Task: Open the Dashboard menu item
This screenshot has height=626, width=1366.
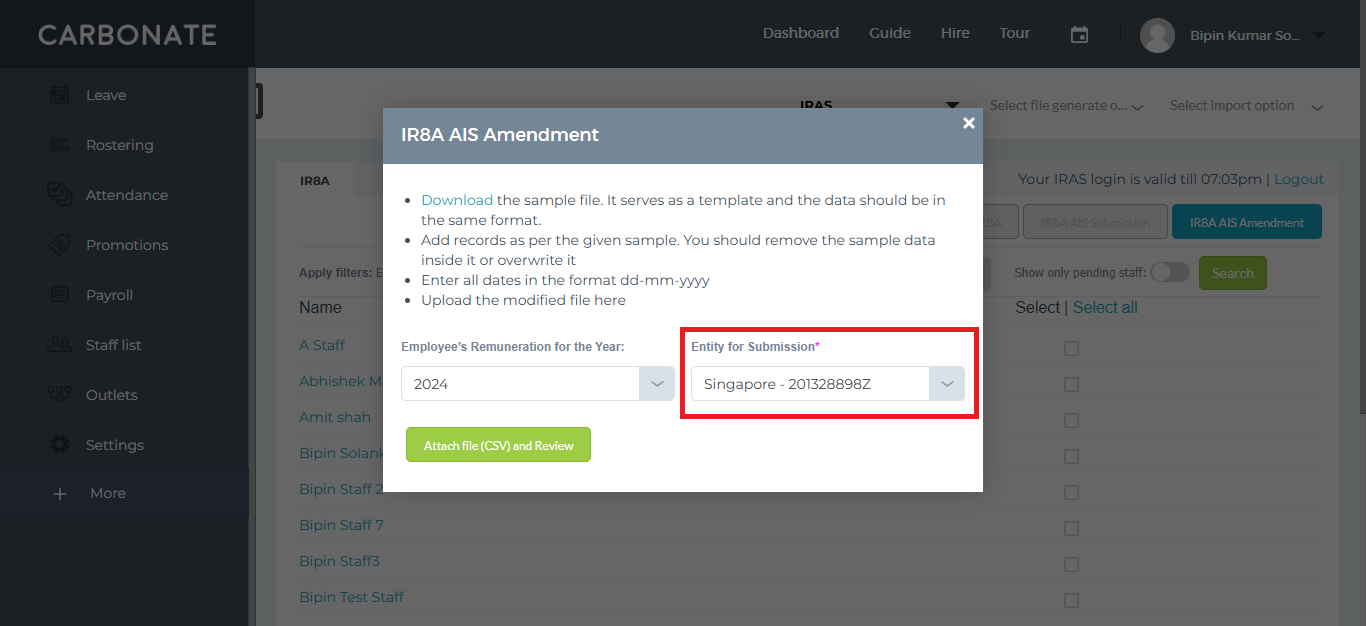Action: (x=801, y=33)
